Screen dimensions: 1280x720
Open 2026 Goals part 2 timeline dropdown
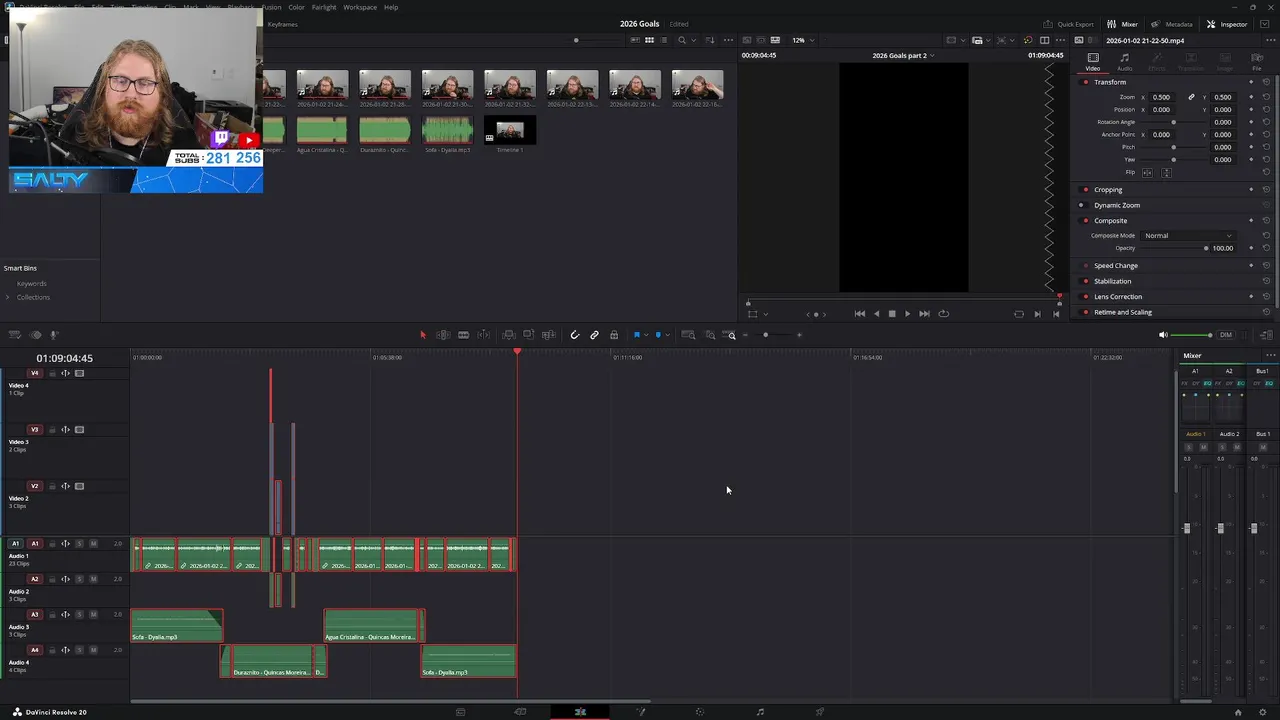903,55
